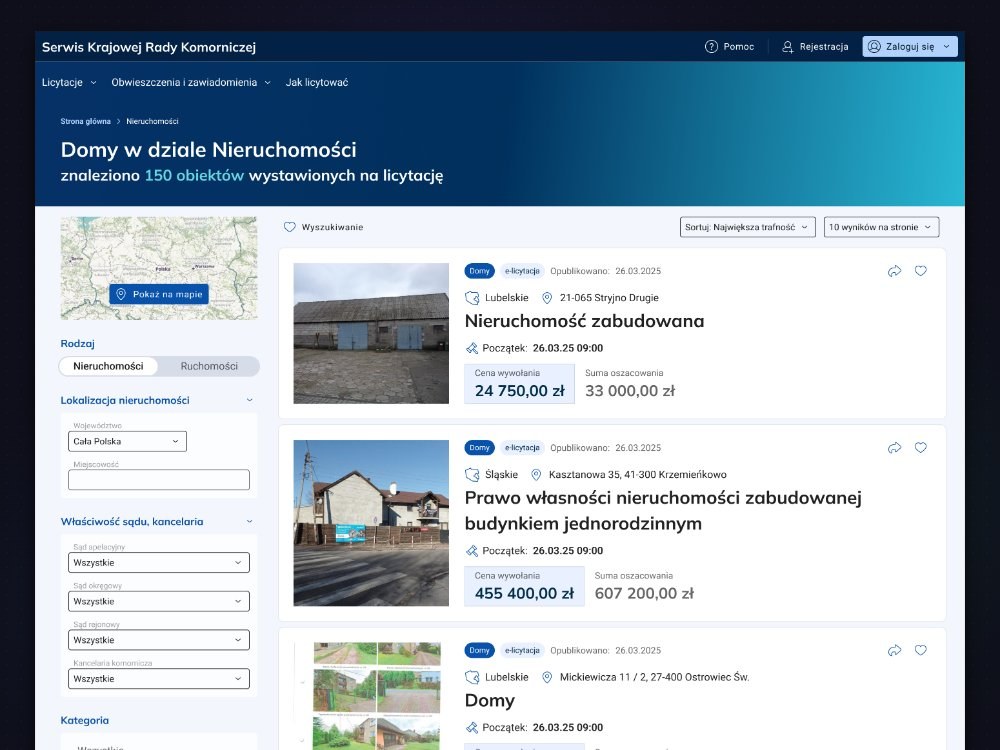The height and width of the screenshot is (750, 1000).
Task: Click Lubelskie region icon on Ostrowiec listing
Action: coord(472,677)
